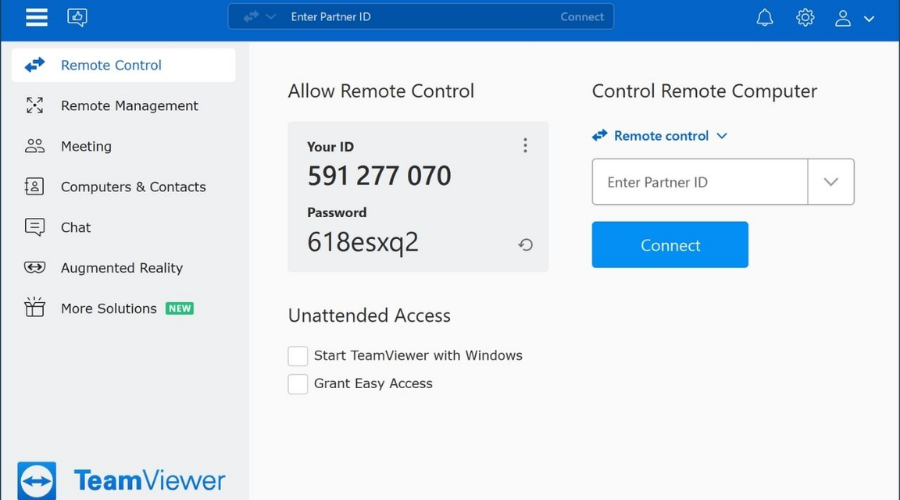
Task: Click the ID number 591 277 070
Action: coord(379,176)
